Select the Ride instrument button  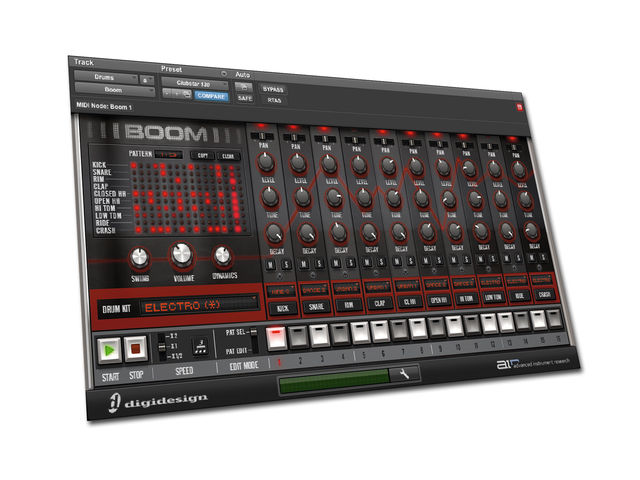pos(519,296)
